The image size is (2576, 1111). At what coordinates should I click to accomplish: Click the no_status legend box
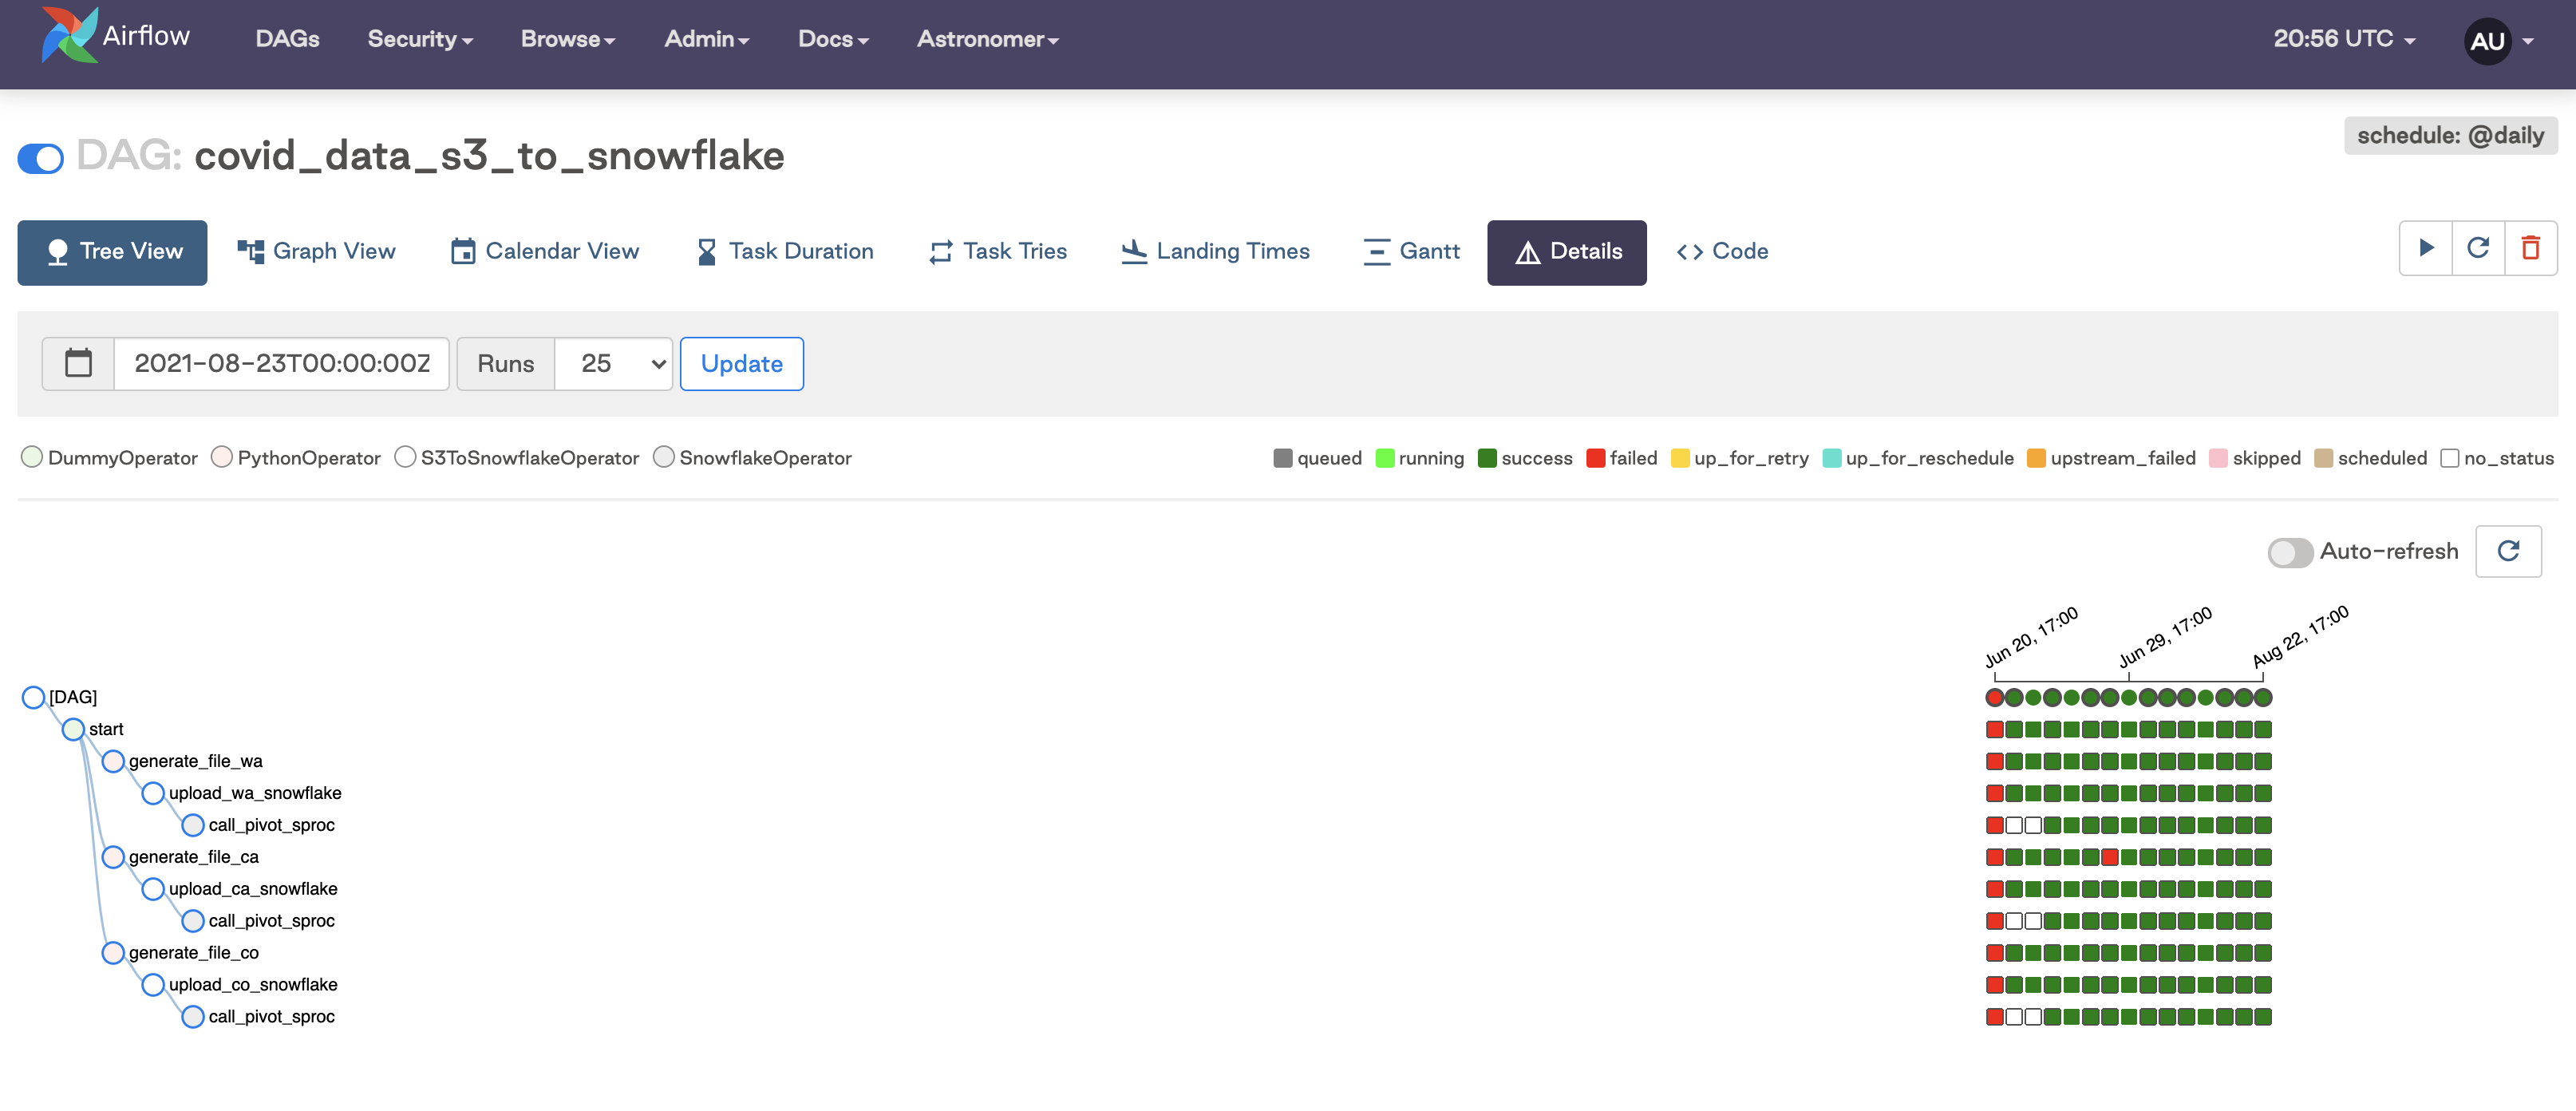click(x=2450, y=458)
